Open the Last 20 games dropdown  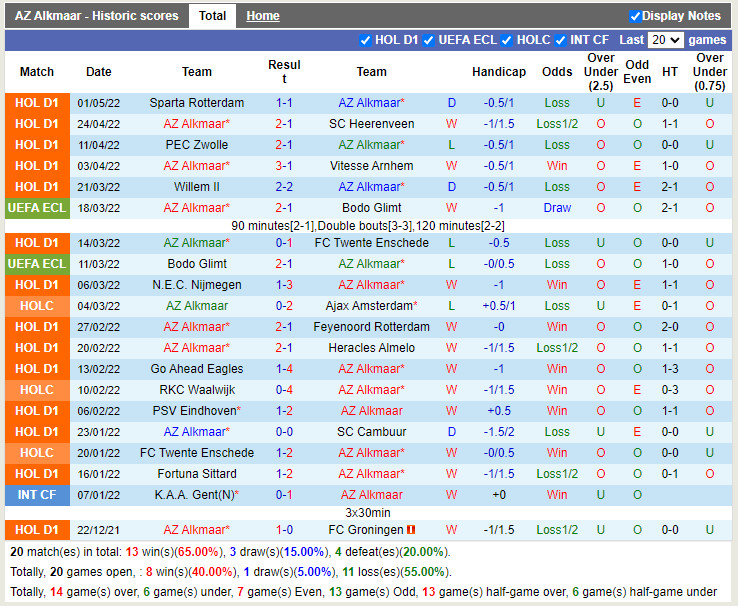click(665, 40)
